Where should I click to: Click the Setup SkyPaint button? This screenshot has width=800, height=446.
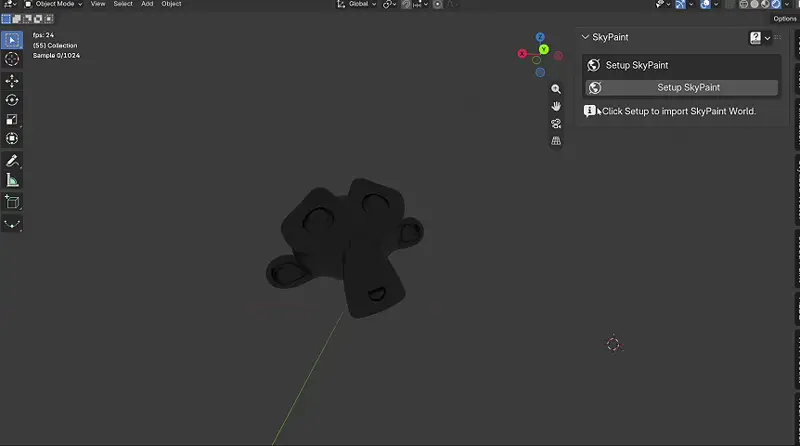coord(682,87)
